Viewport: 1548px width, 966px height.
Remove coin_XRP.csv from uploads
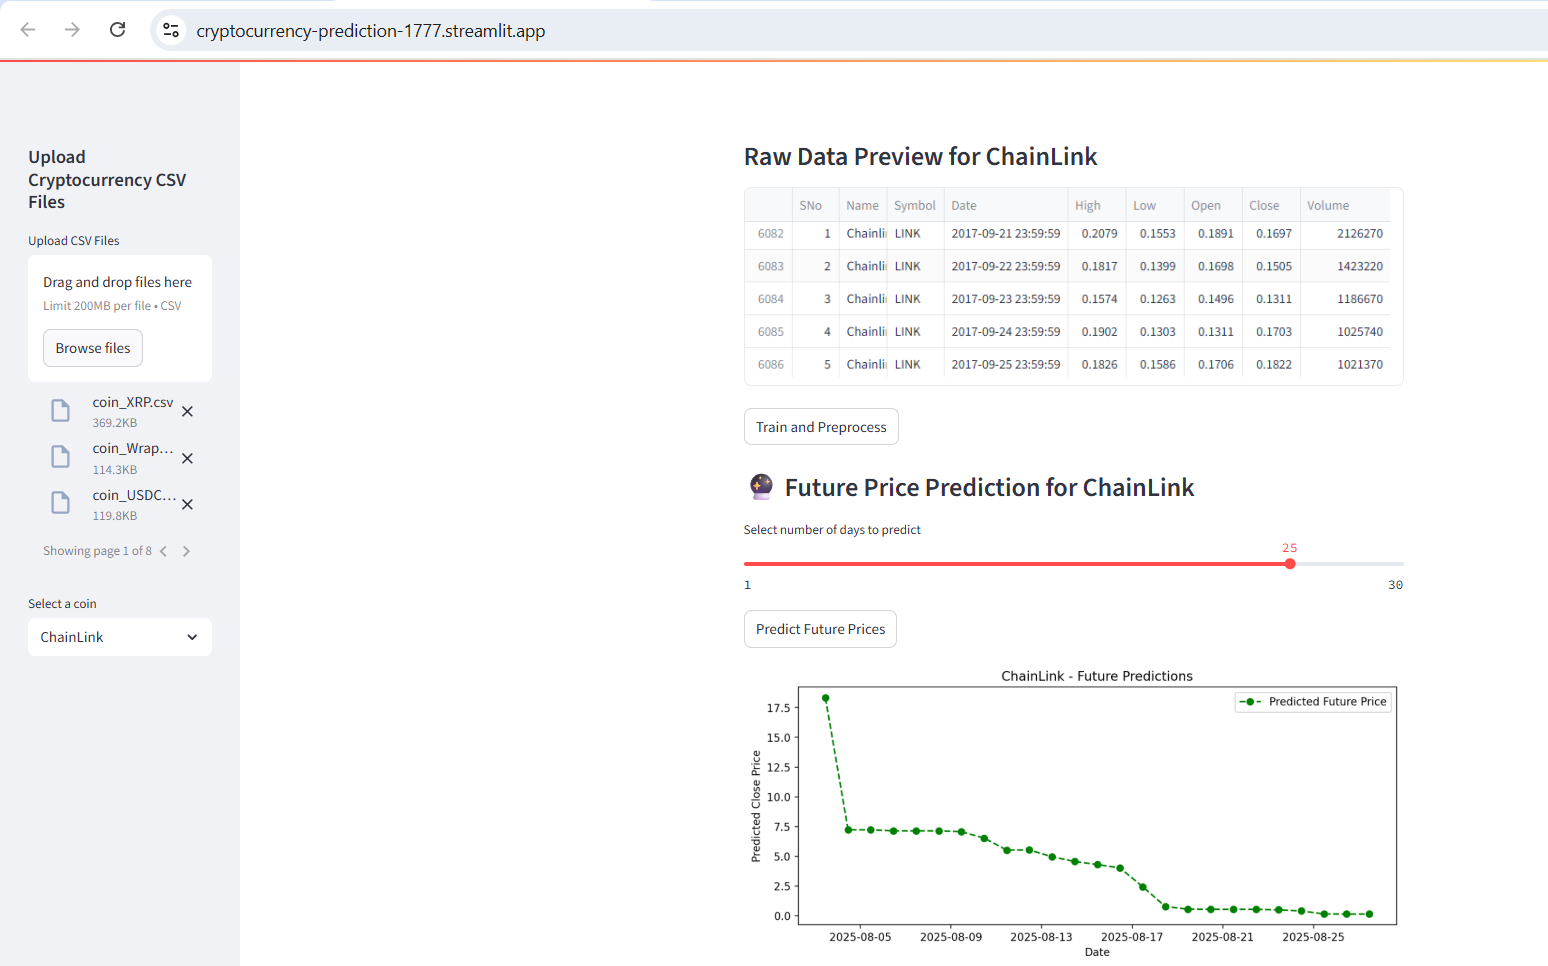tap(187, 411)
